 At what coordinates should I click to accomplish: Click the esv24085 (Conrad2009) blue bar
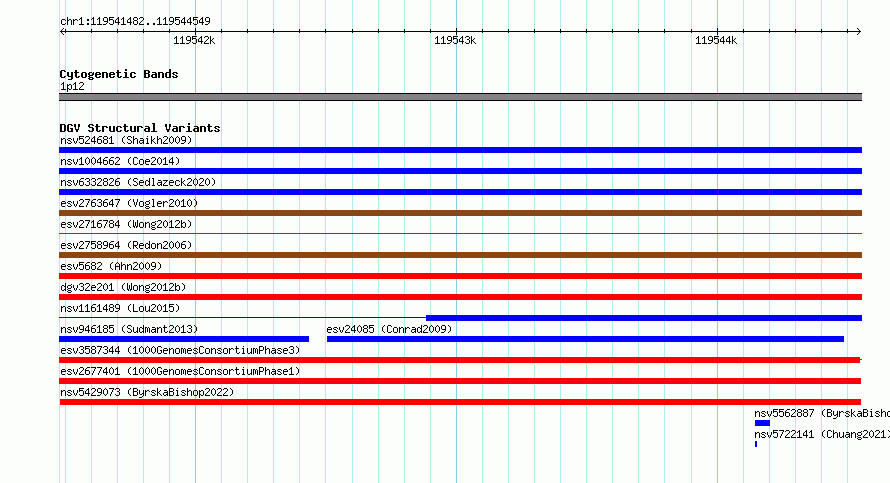click(x=585, y=339)
